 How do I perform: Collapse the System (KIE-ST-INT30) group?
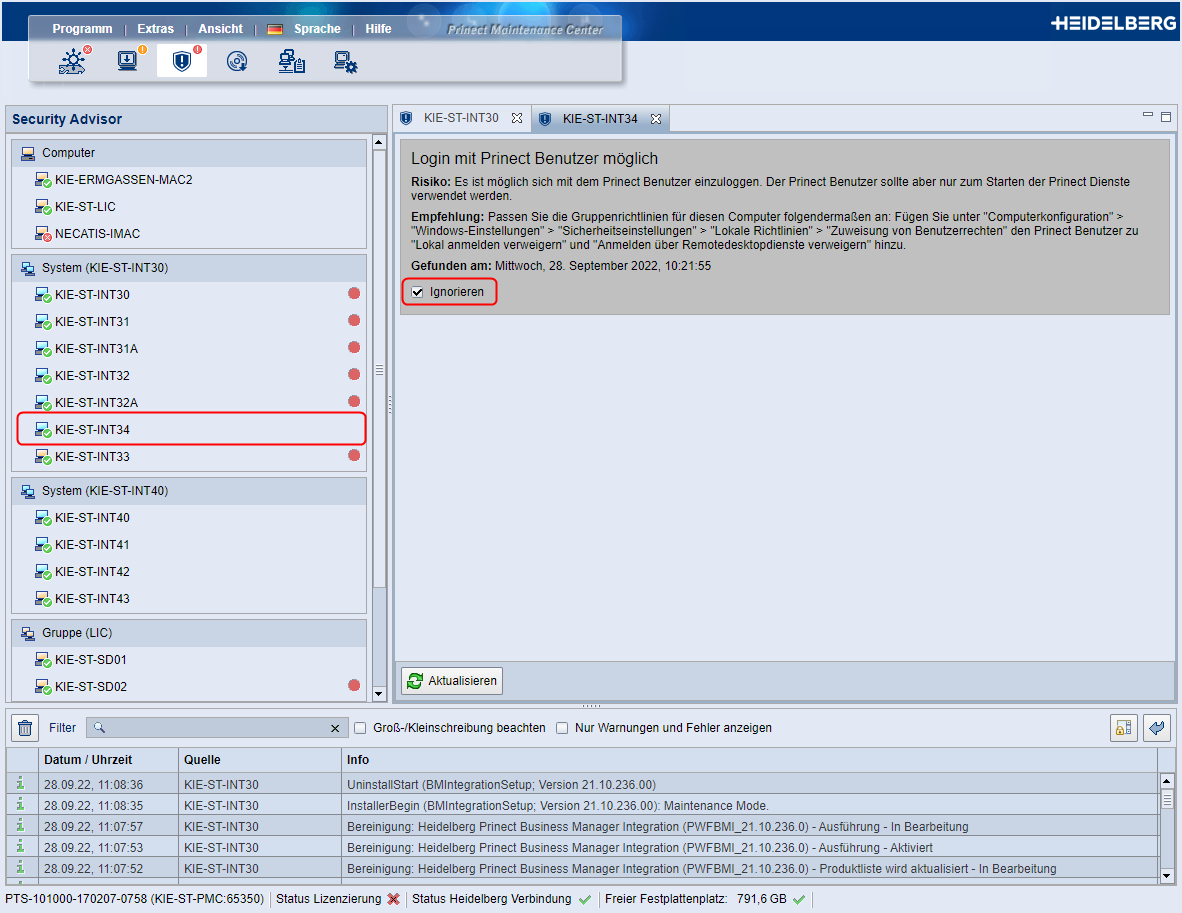(x=188, y=268)
